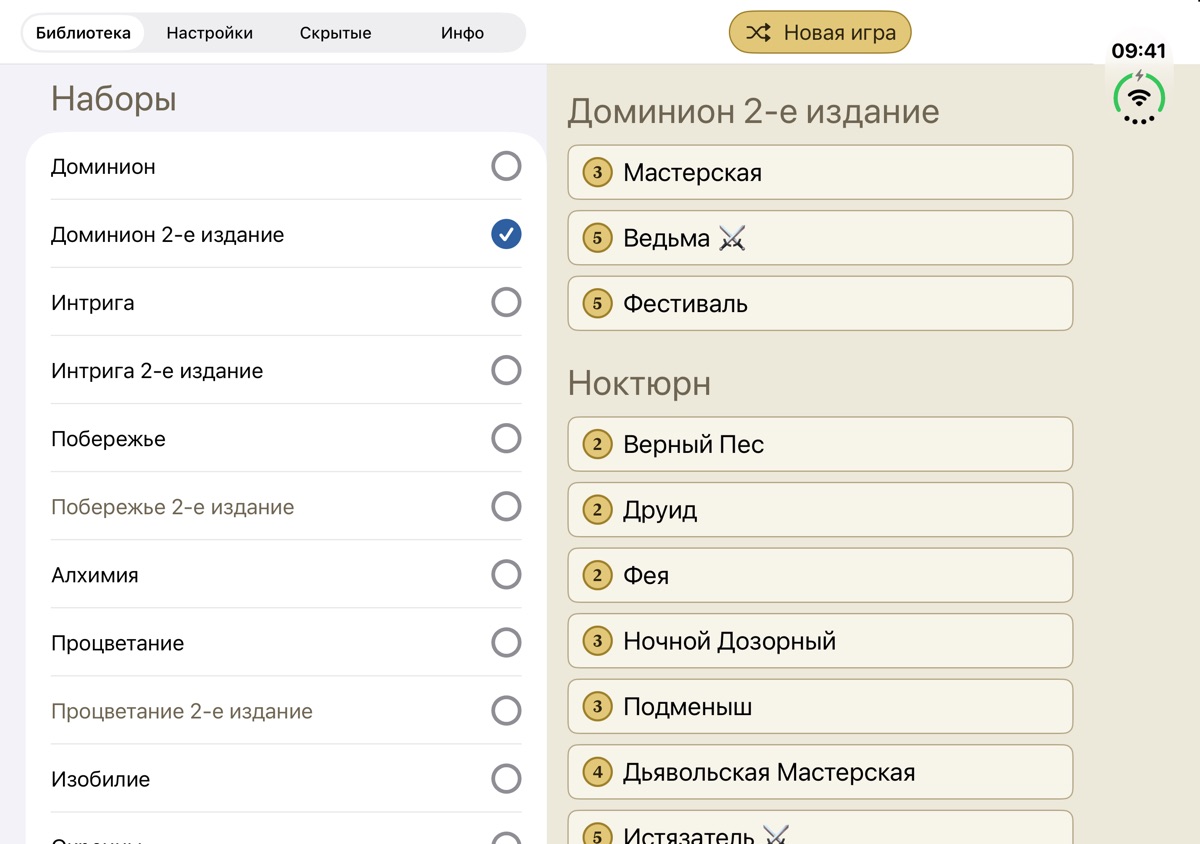Click the cost coin on Фея

pyautogui.click(x=597, y=575)
